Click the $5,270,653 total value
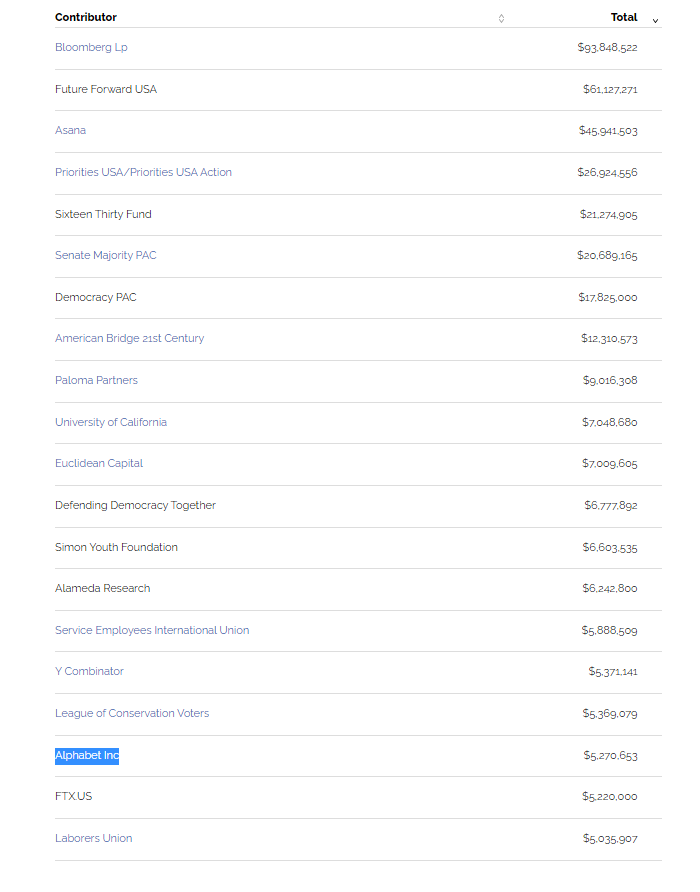The image size is (700, 892). [x=611, y=755]
